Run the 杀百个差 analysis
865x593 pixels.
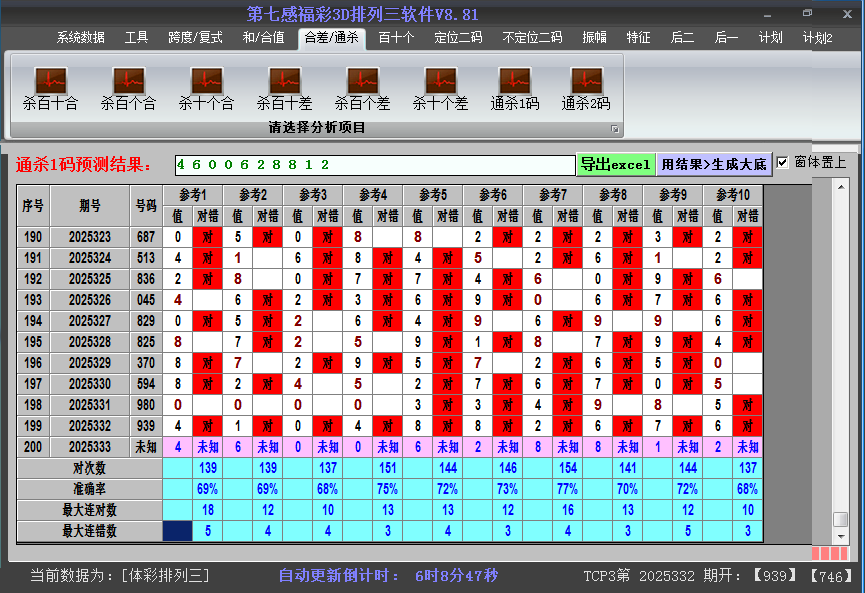click(362, 88)
